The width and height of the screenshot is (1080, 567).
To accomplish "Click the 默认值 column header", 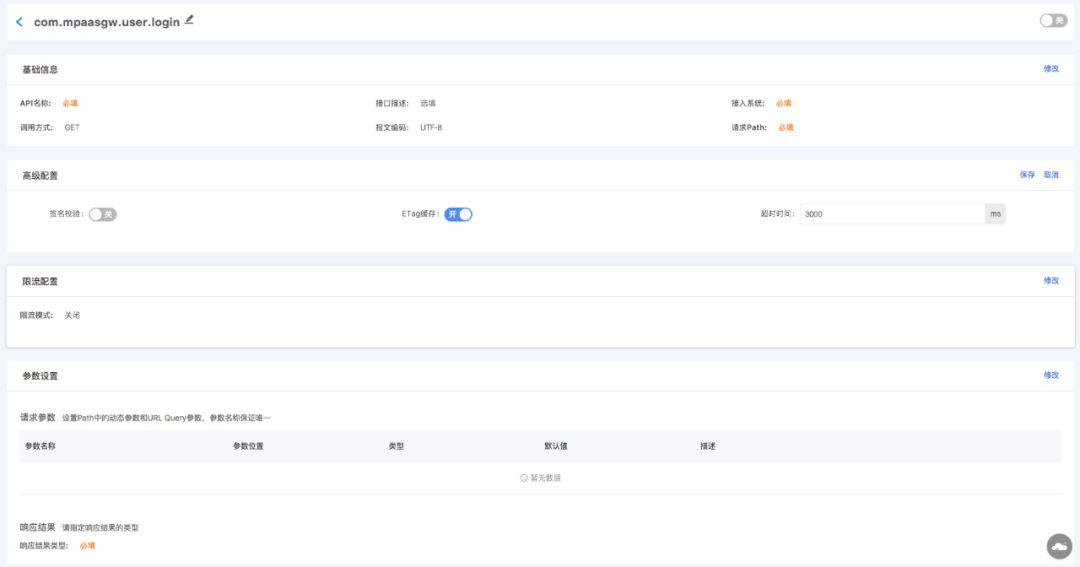I will click(556, 446).
